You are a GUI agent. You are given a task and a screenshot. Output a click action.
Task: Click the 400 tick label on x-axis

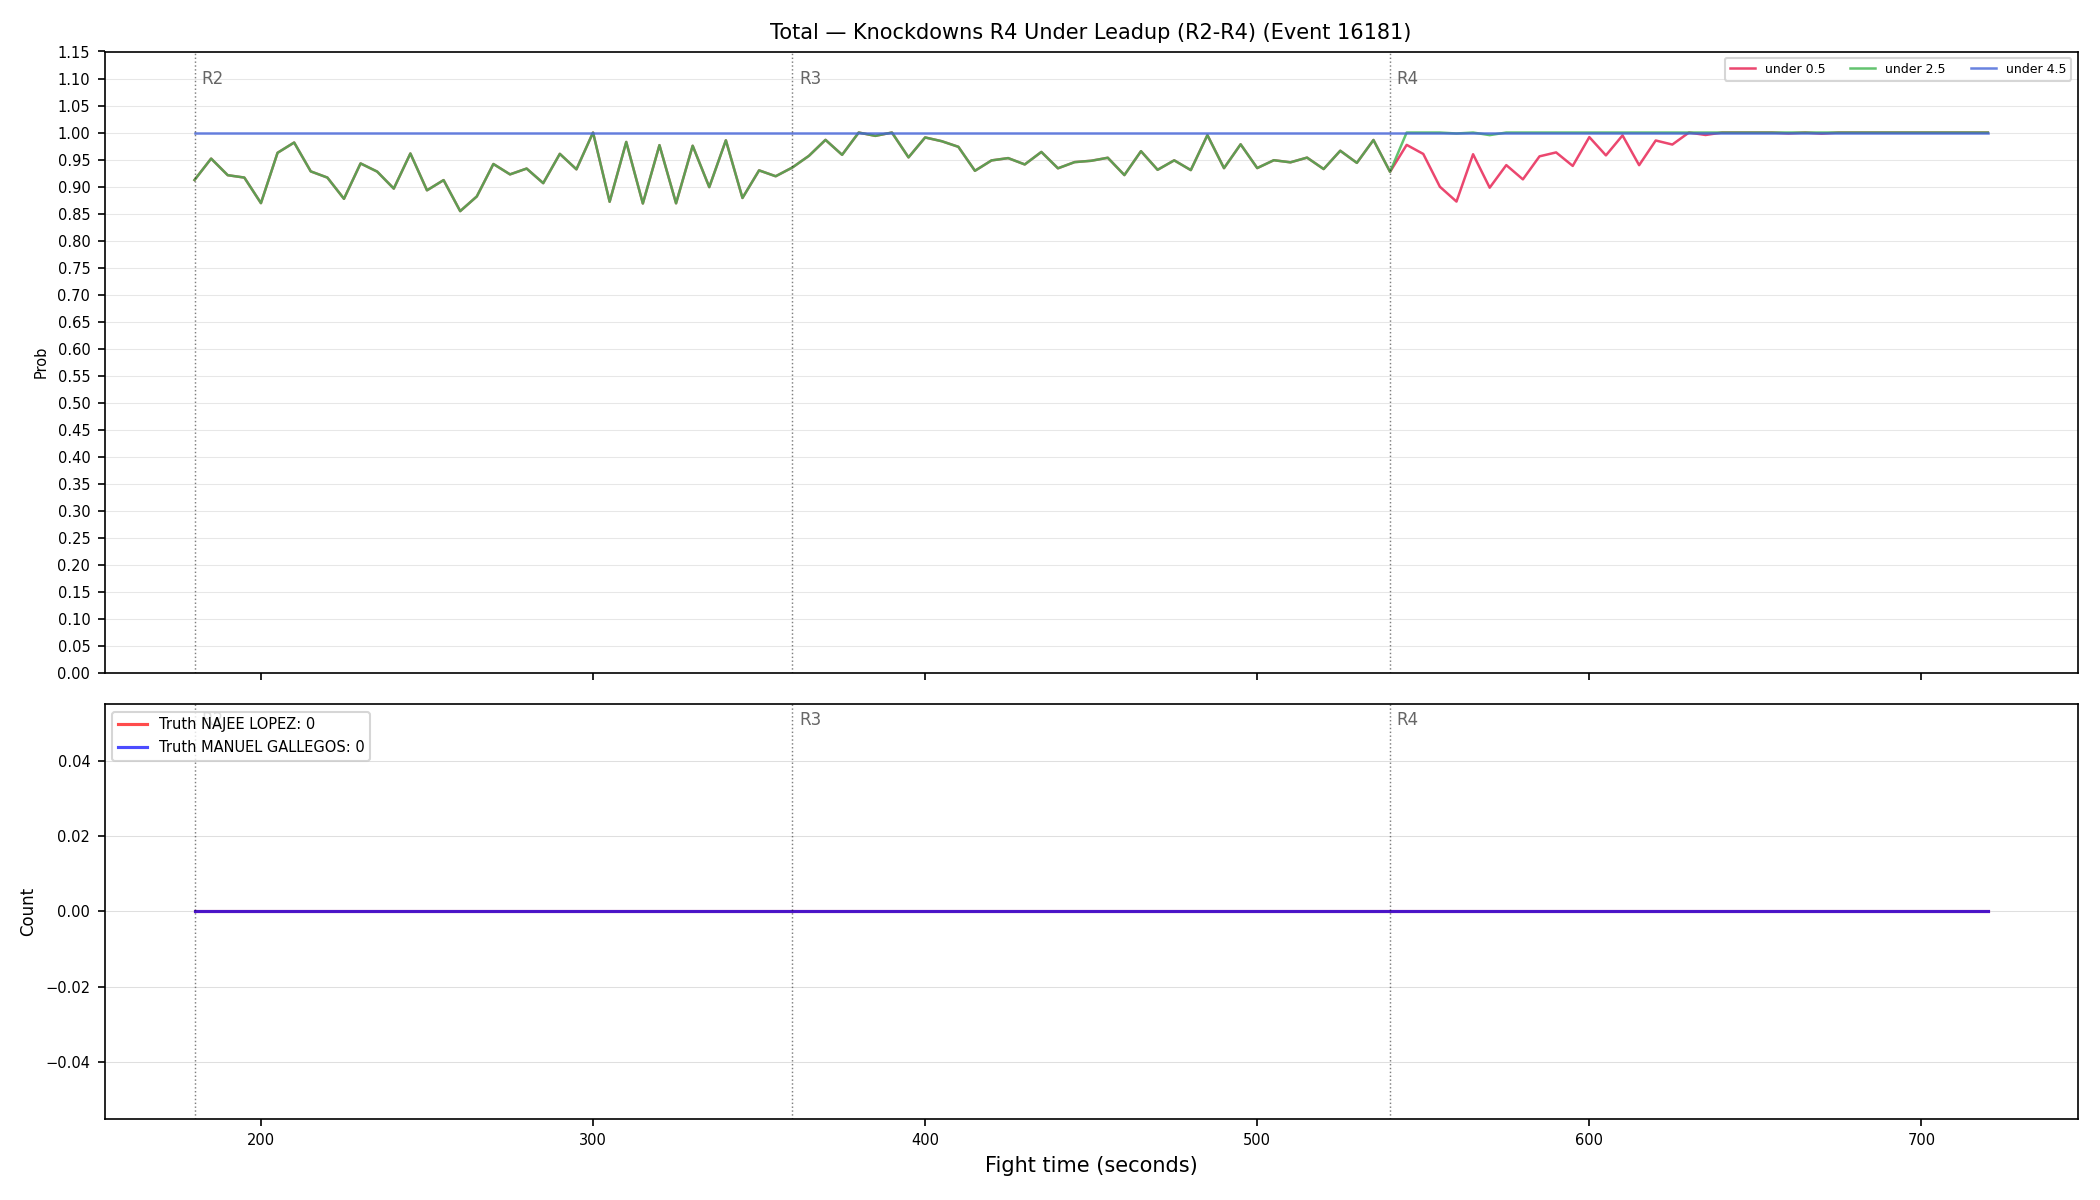click(x=925, y=1139)
